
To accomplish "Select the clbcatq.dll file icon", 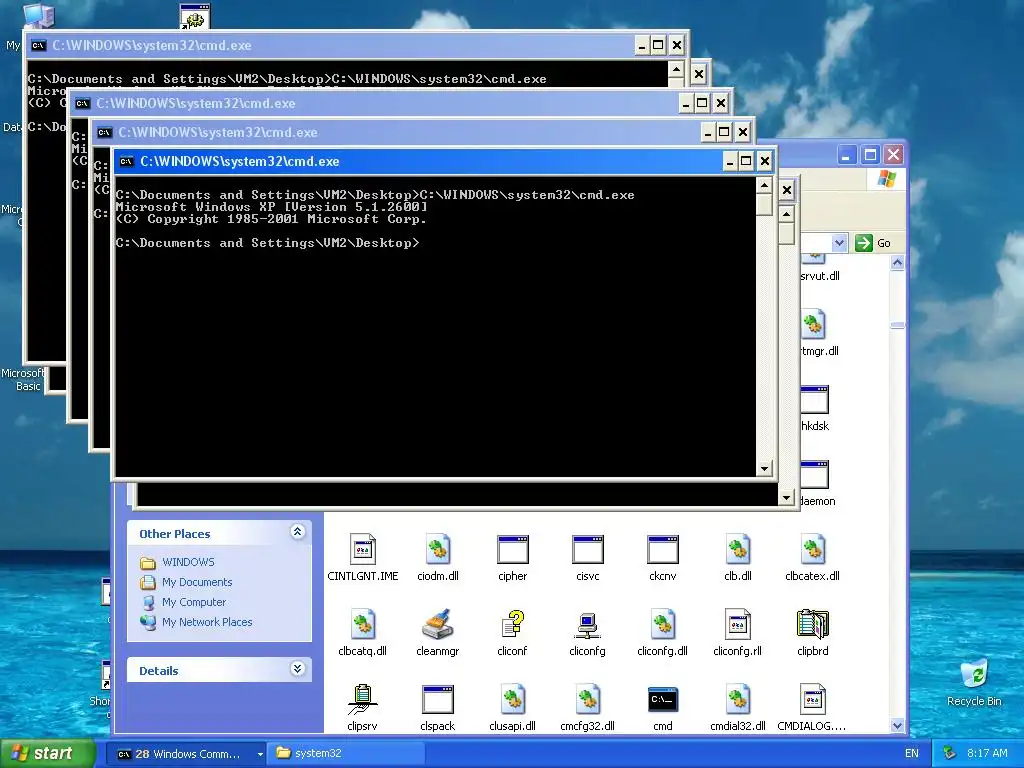I will pos(362,624).
